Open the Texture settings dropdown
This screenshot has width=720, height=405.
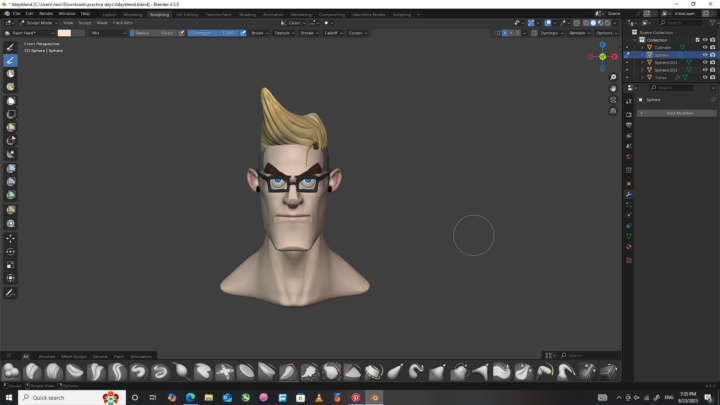(x=283, y=33)
